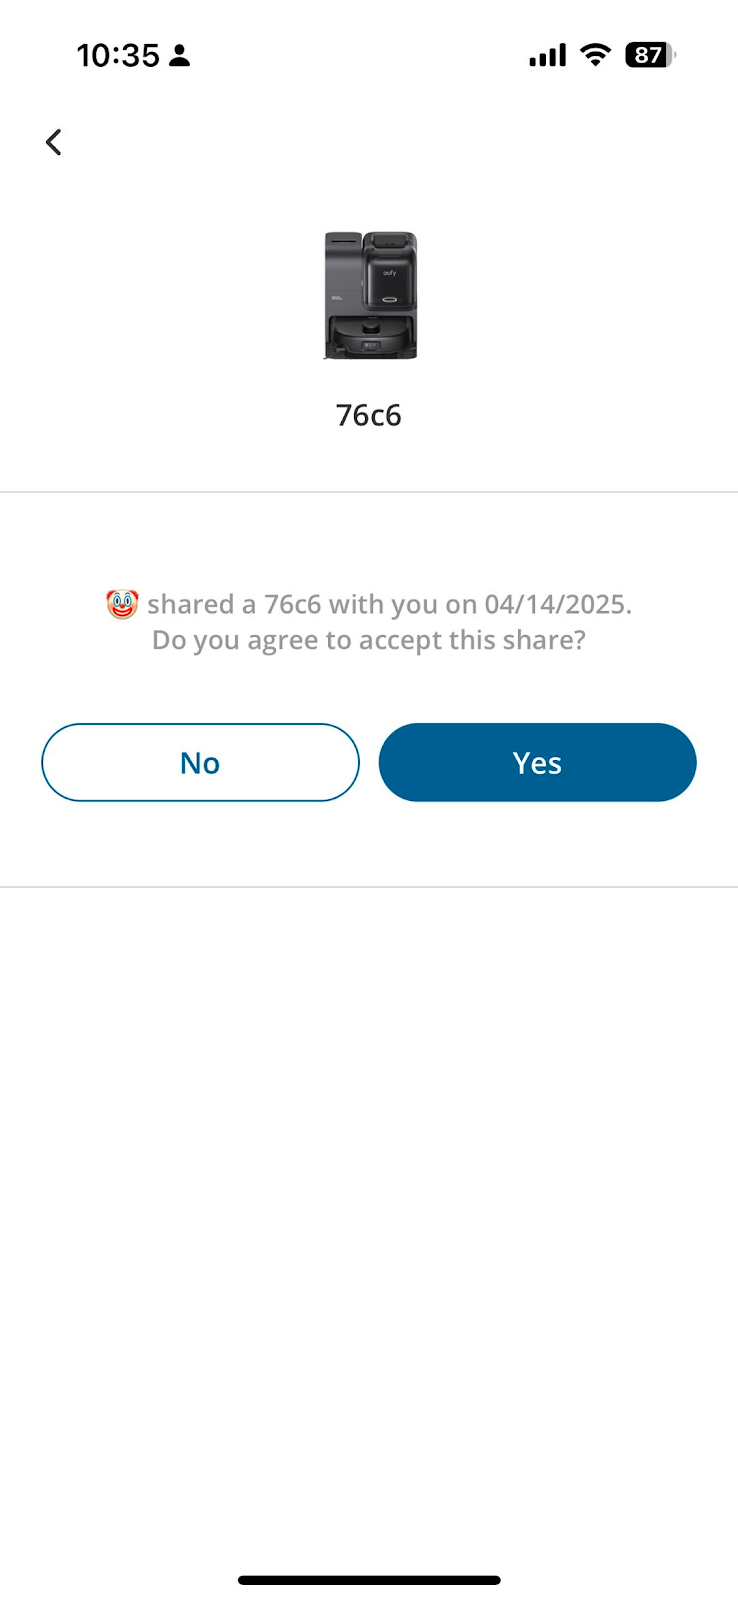
Task: Tap the person icon beside the time
Action: (180, 55)
